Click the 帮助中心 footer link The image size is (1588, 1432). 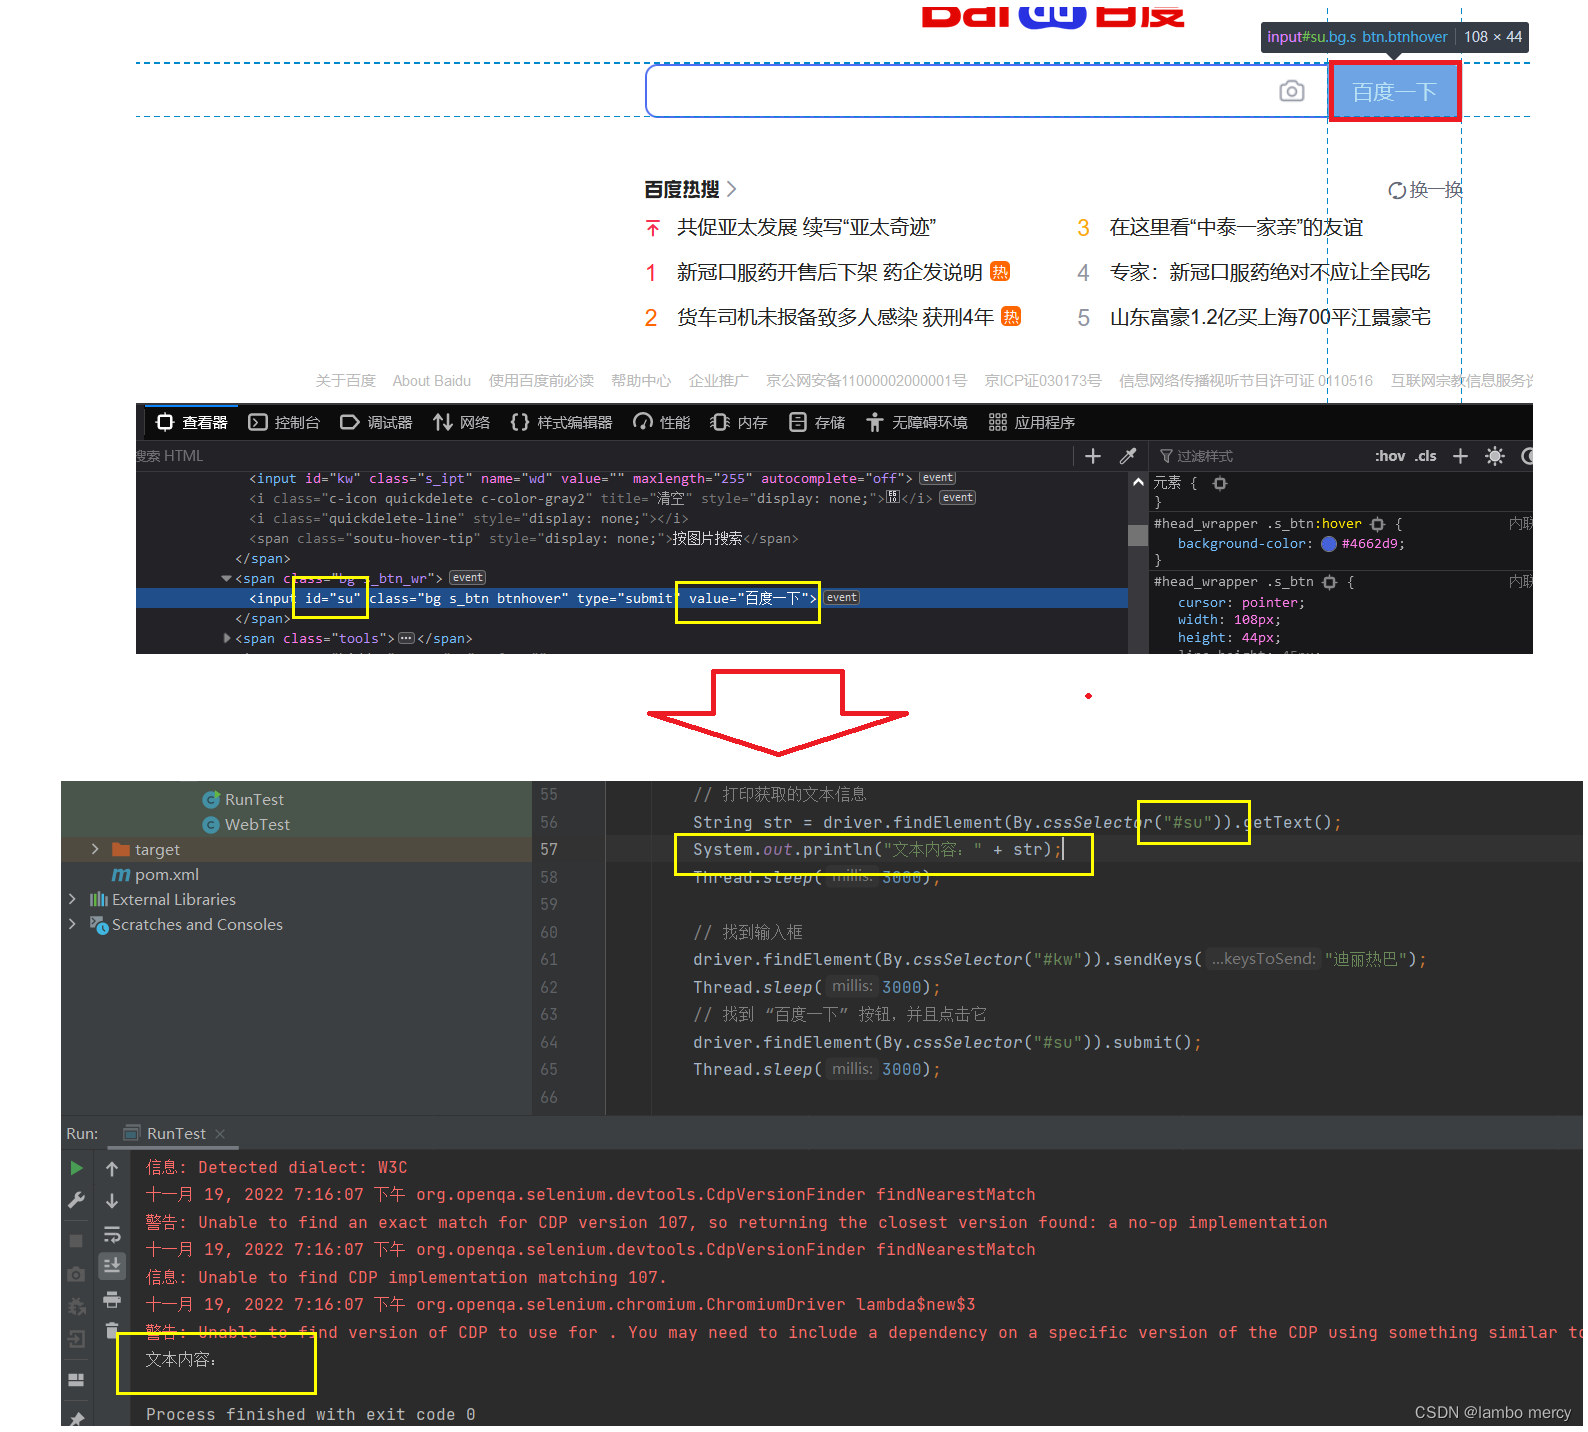[641, 381]
